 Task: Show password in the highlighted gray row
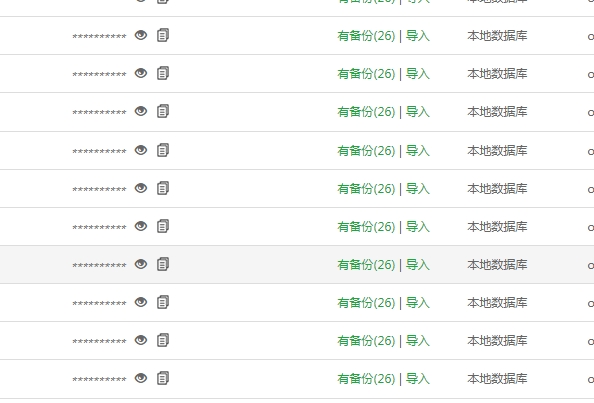(141, 264)
